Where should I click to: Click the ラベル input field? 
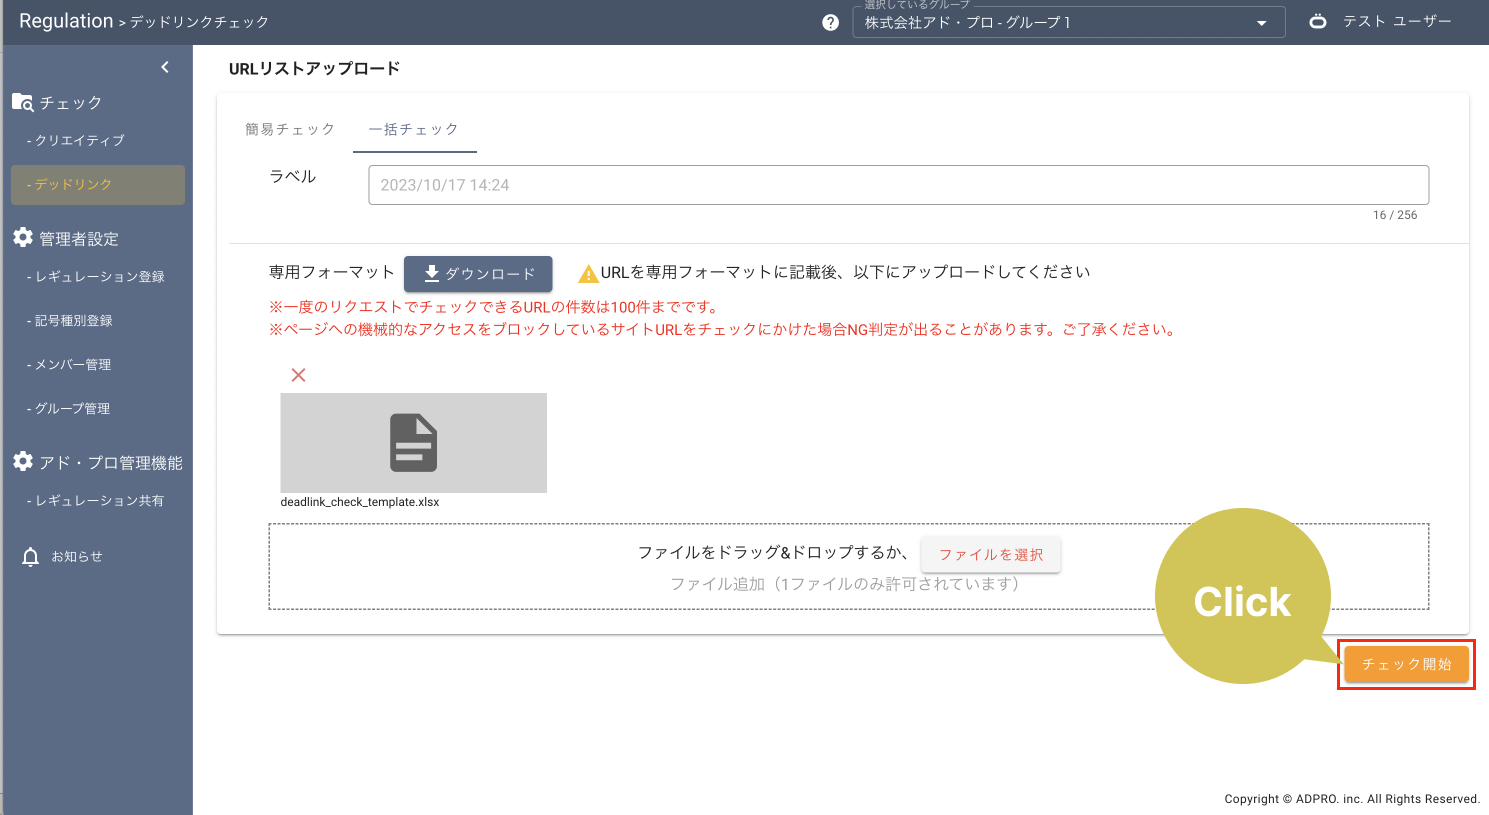[x=897, y=185]
